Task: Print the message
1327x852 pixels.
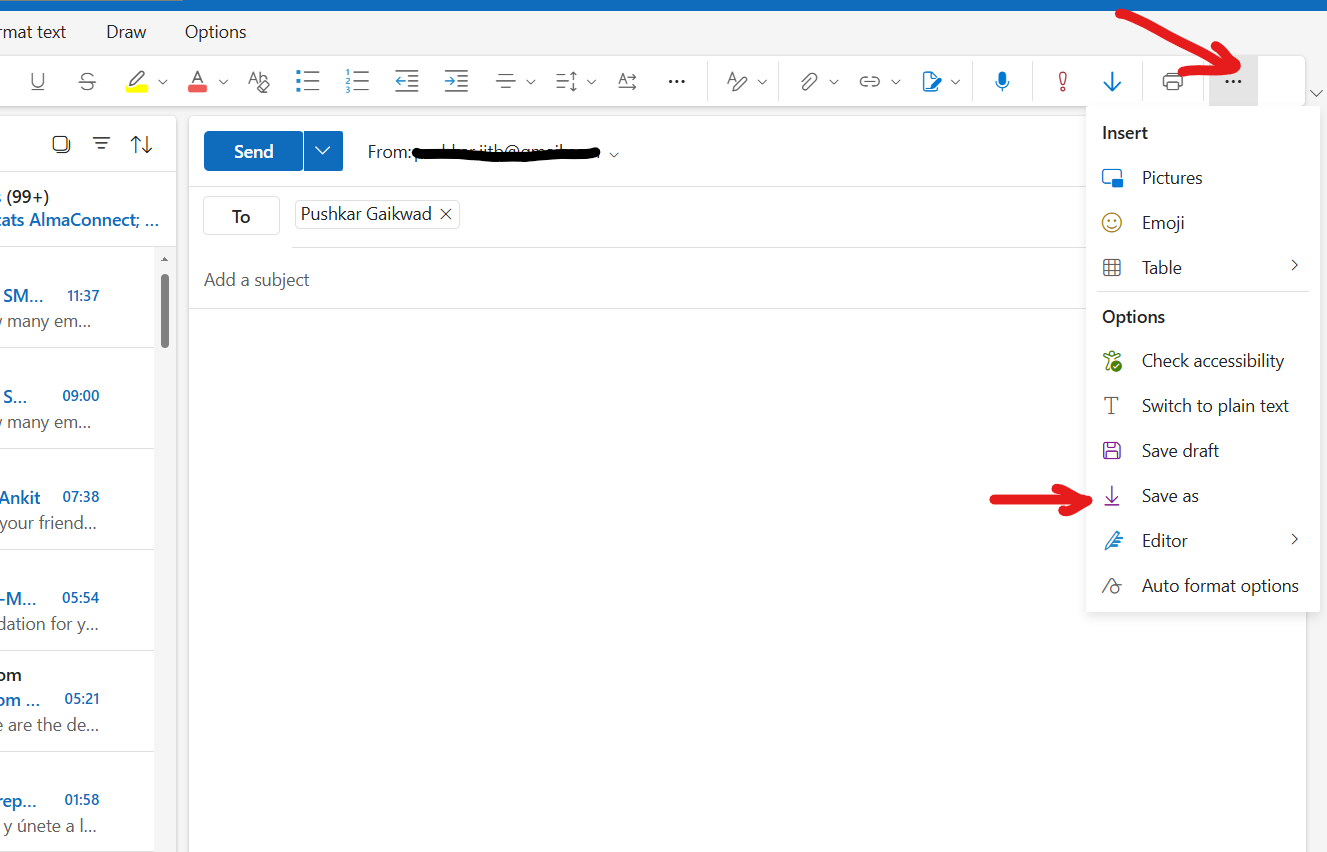Action: (x=1172, y=81)
